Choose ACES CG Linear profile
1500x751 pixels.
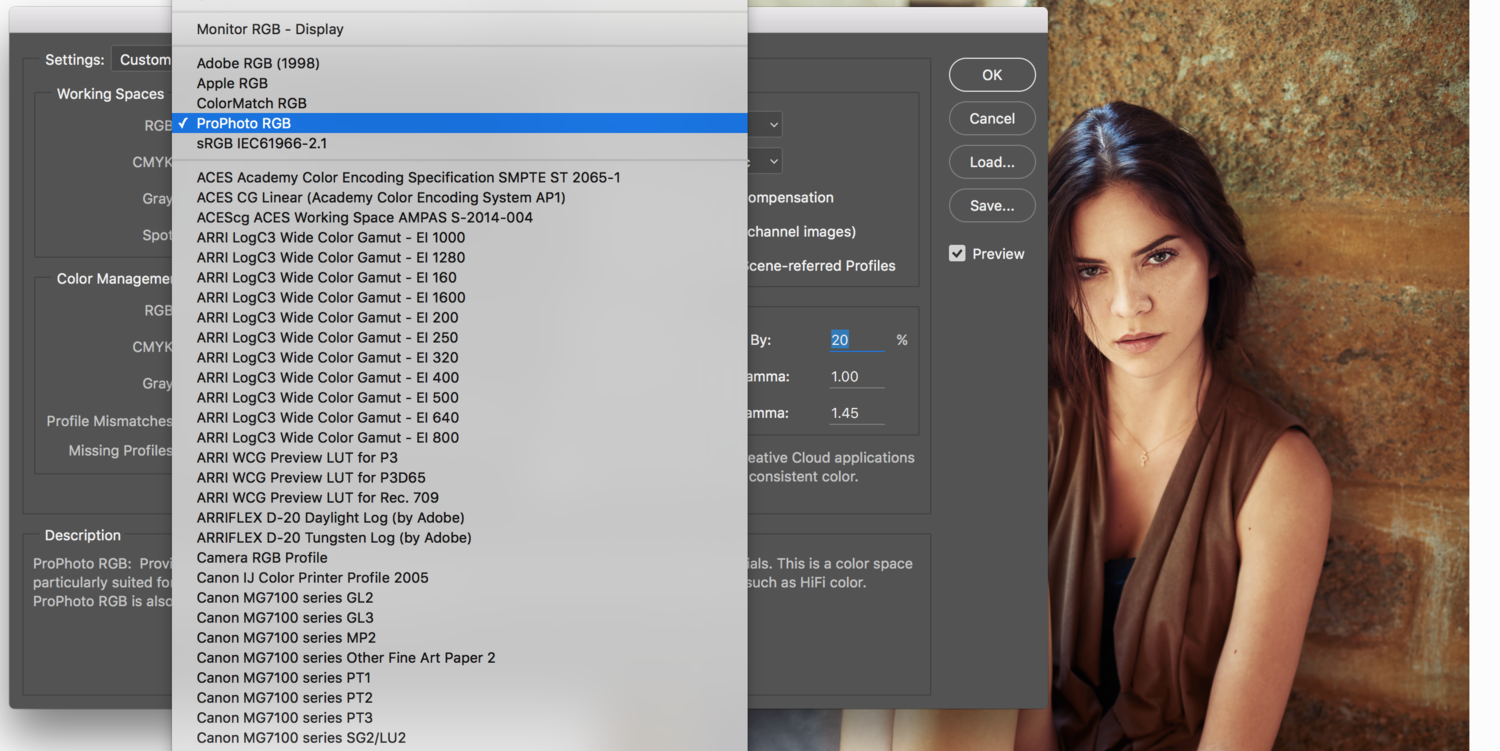381,197
